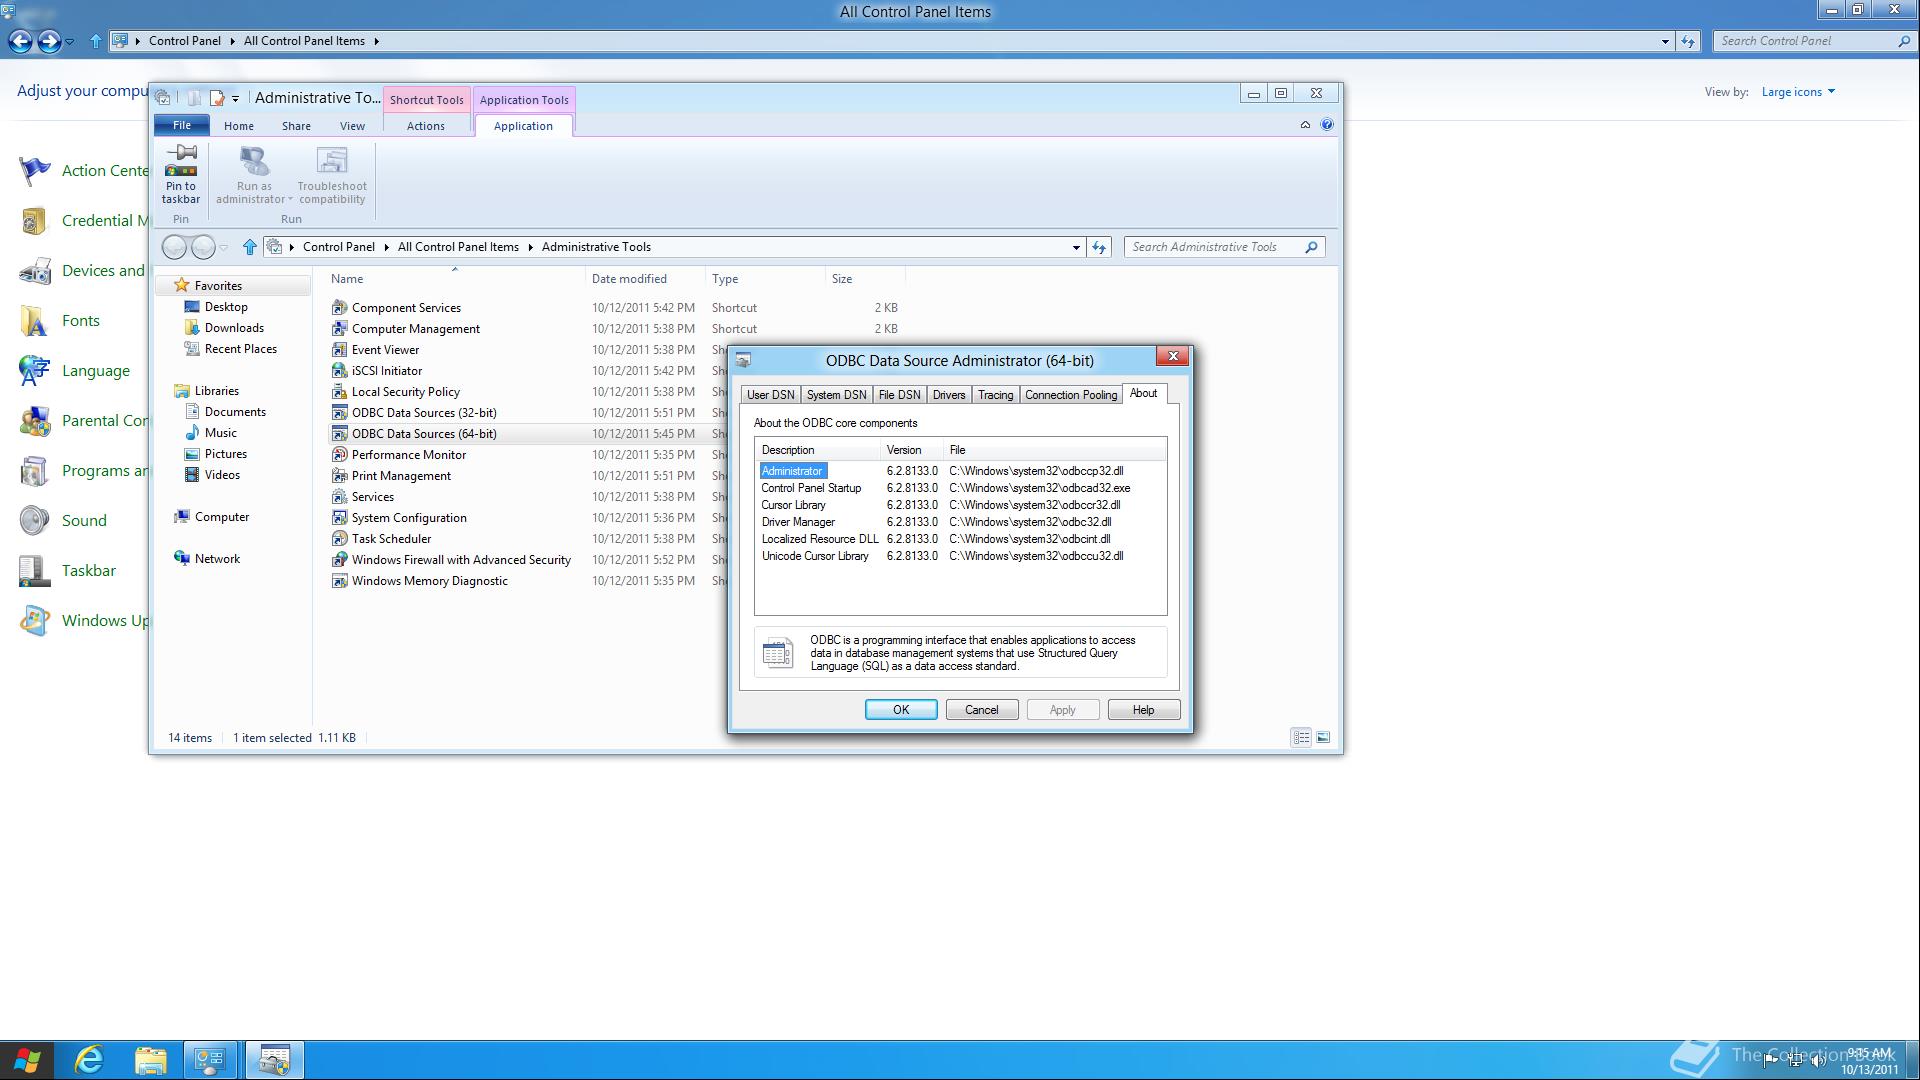The width and height of the screenshot is (1920, 1080).
Task: Click the Windows Start button
Action: point(27,1060)
